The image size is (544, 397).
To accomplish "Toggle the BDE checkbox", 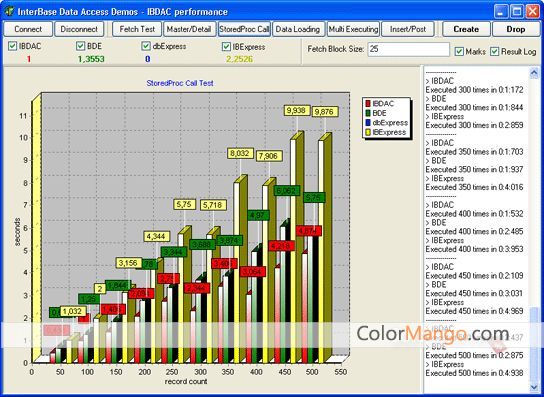I will [80, 46].
